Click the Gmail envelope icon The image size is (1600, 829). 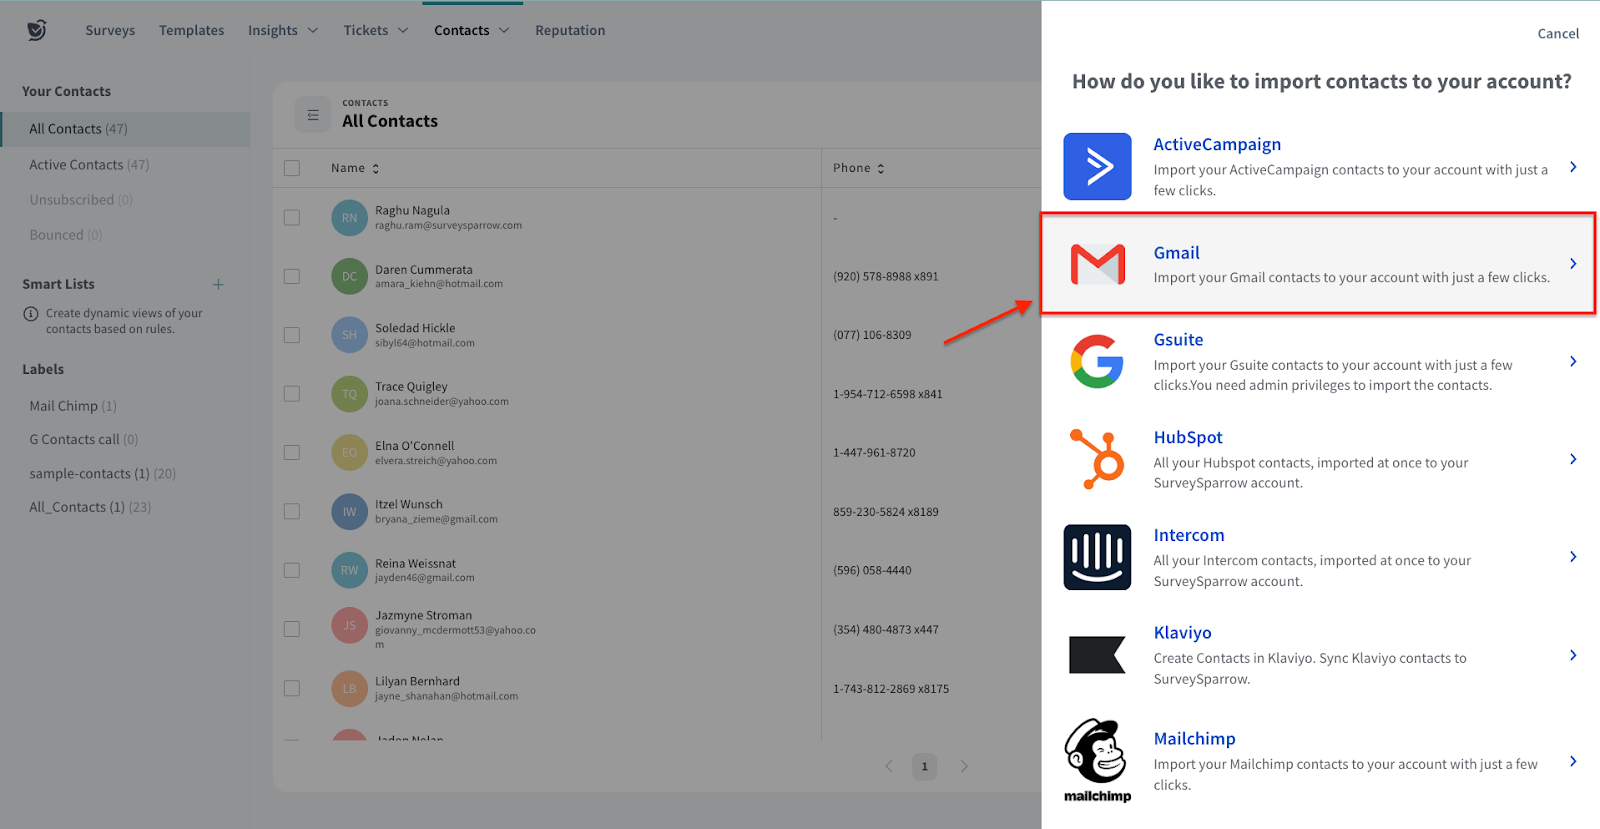1097,264
